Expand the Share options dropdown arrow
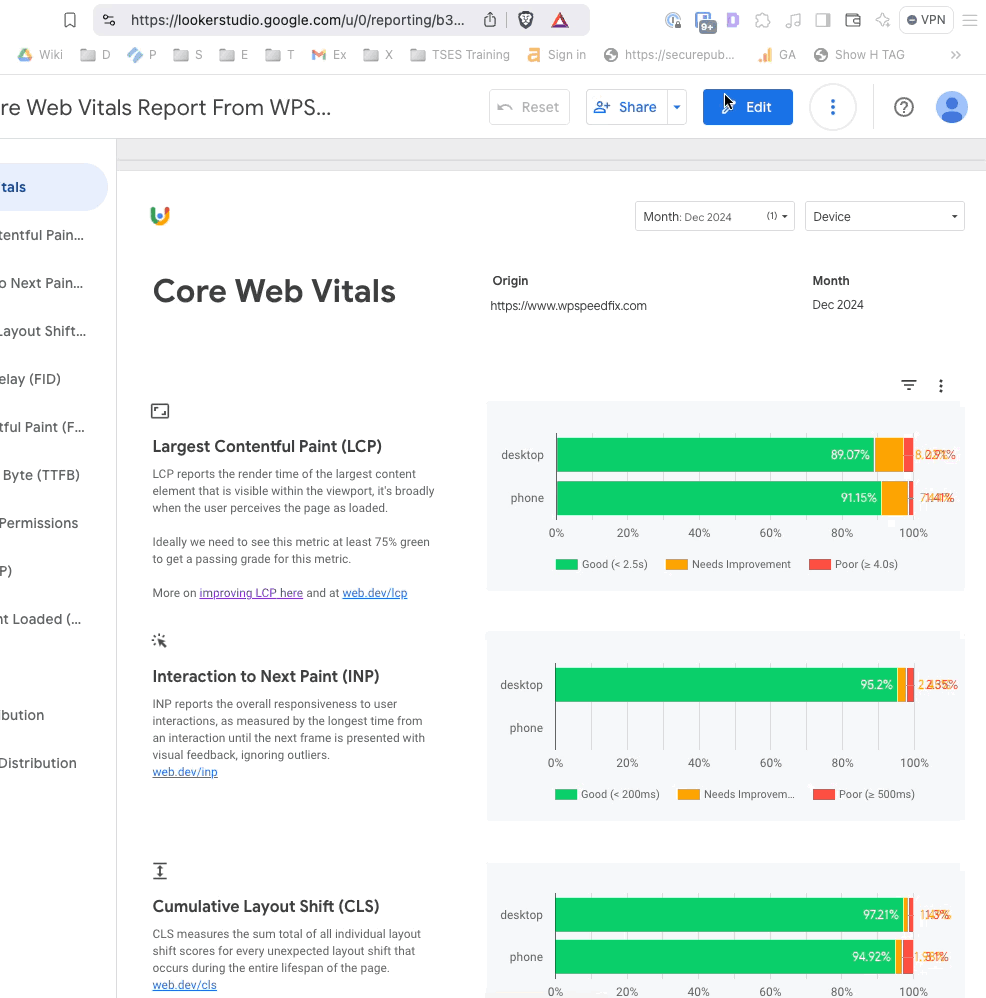This screenshot has height=998, width=986. (x=677, y=107)
